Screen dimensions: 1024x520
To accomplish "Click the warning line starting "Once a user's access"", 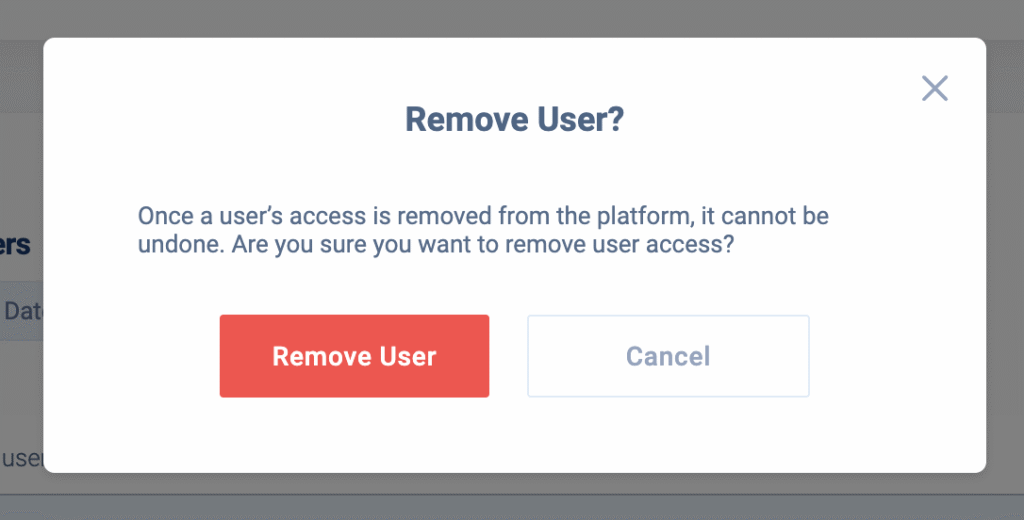I will (x=483, y=216).
